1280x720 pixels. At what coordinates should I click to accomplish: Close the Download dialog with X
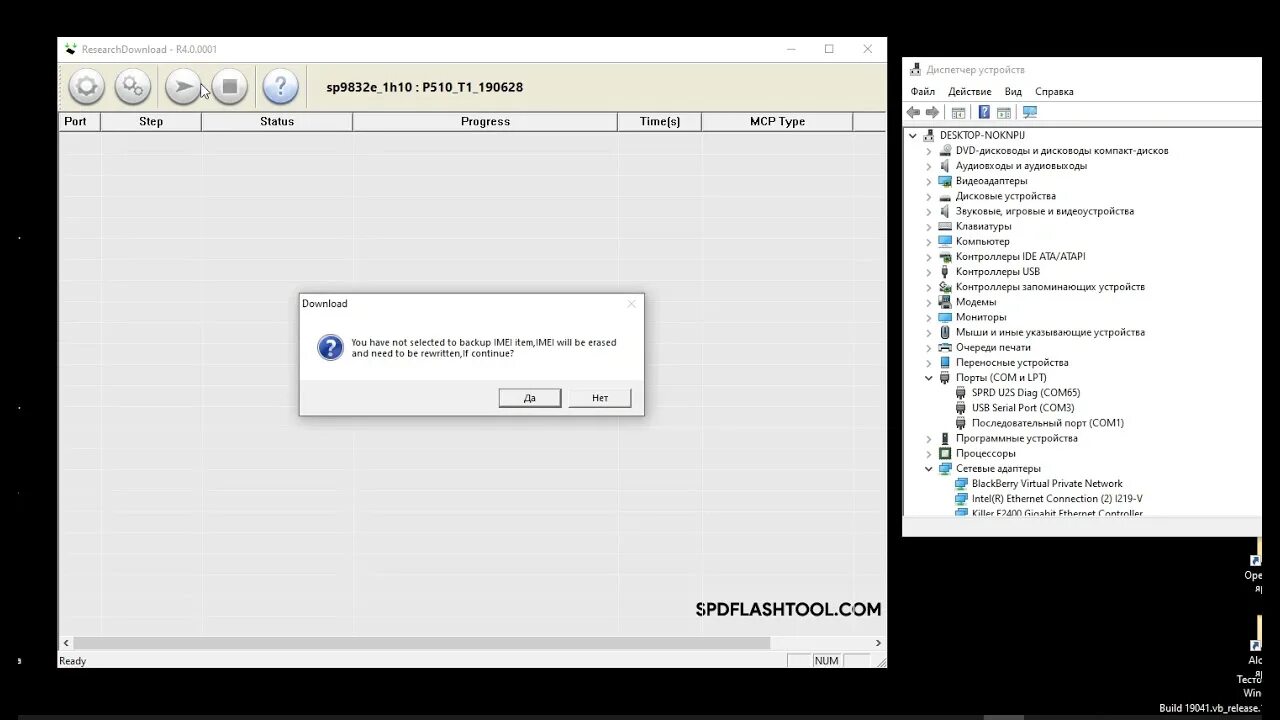631,304
